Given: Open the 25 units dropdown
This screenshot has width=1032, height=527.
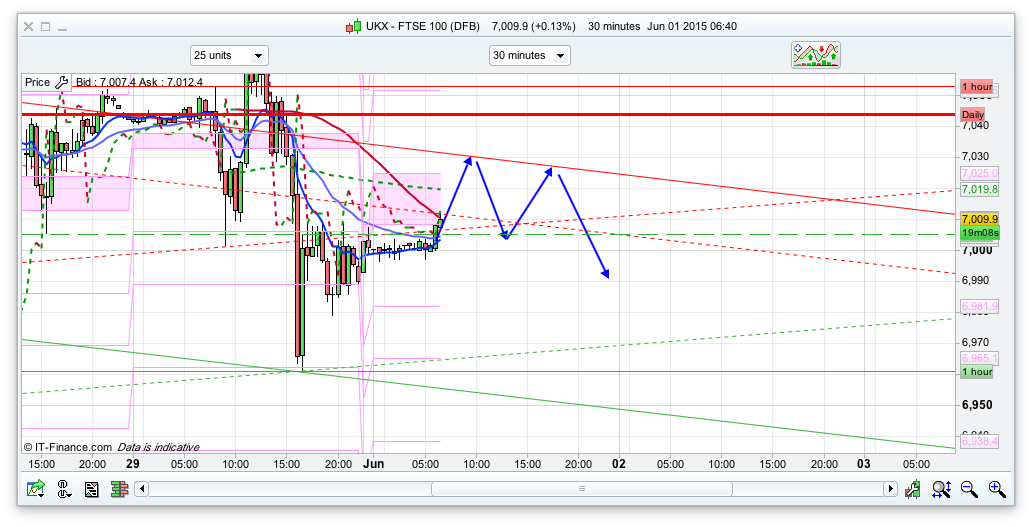Looking at the screenshot, I should 229,55.
